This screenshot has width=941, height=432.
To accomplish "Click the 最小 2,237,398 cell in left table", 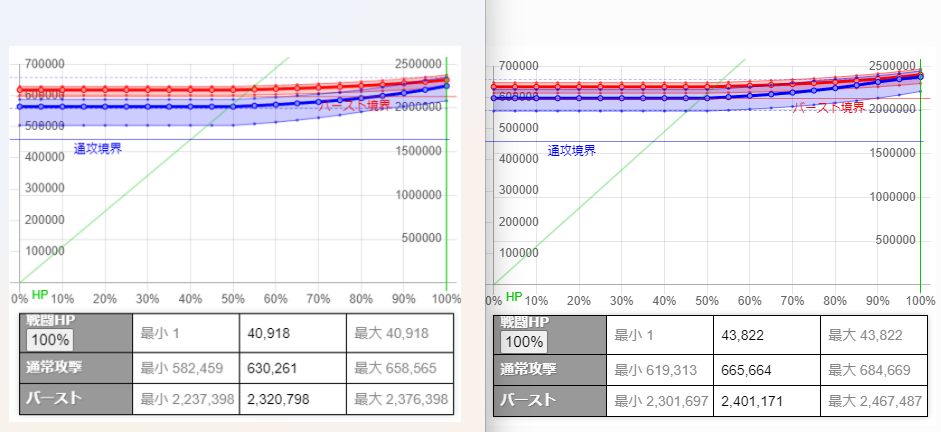I will coord(188,400).
